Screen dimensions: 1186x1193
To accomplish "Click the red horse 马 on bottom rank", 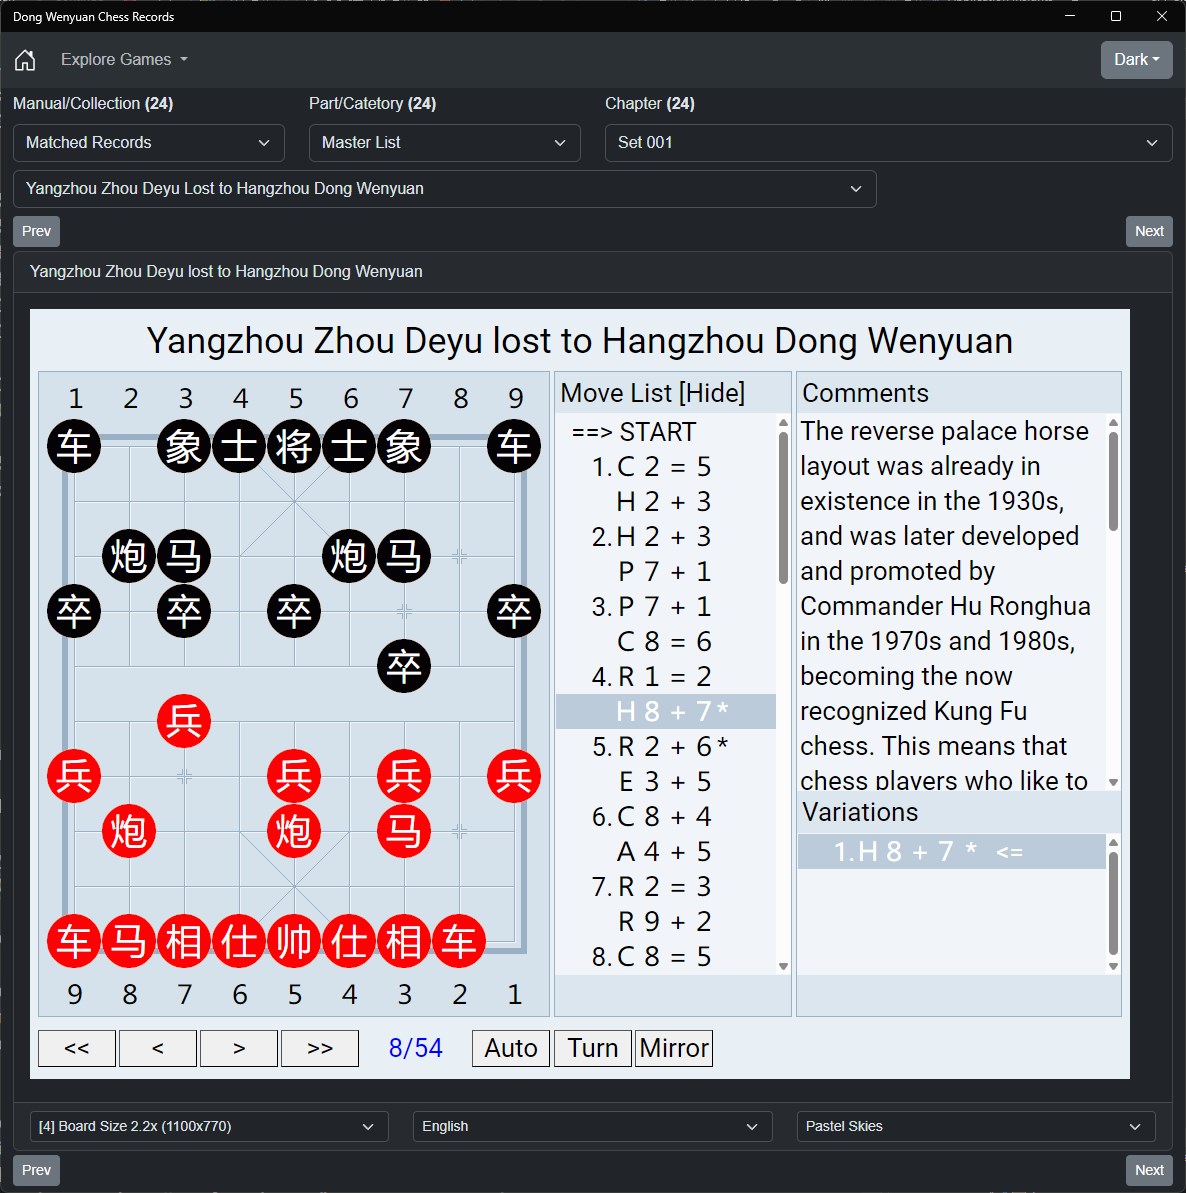I will point(129,941).
